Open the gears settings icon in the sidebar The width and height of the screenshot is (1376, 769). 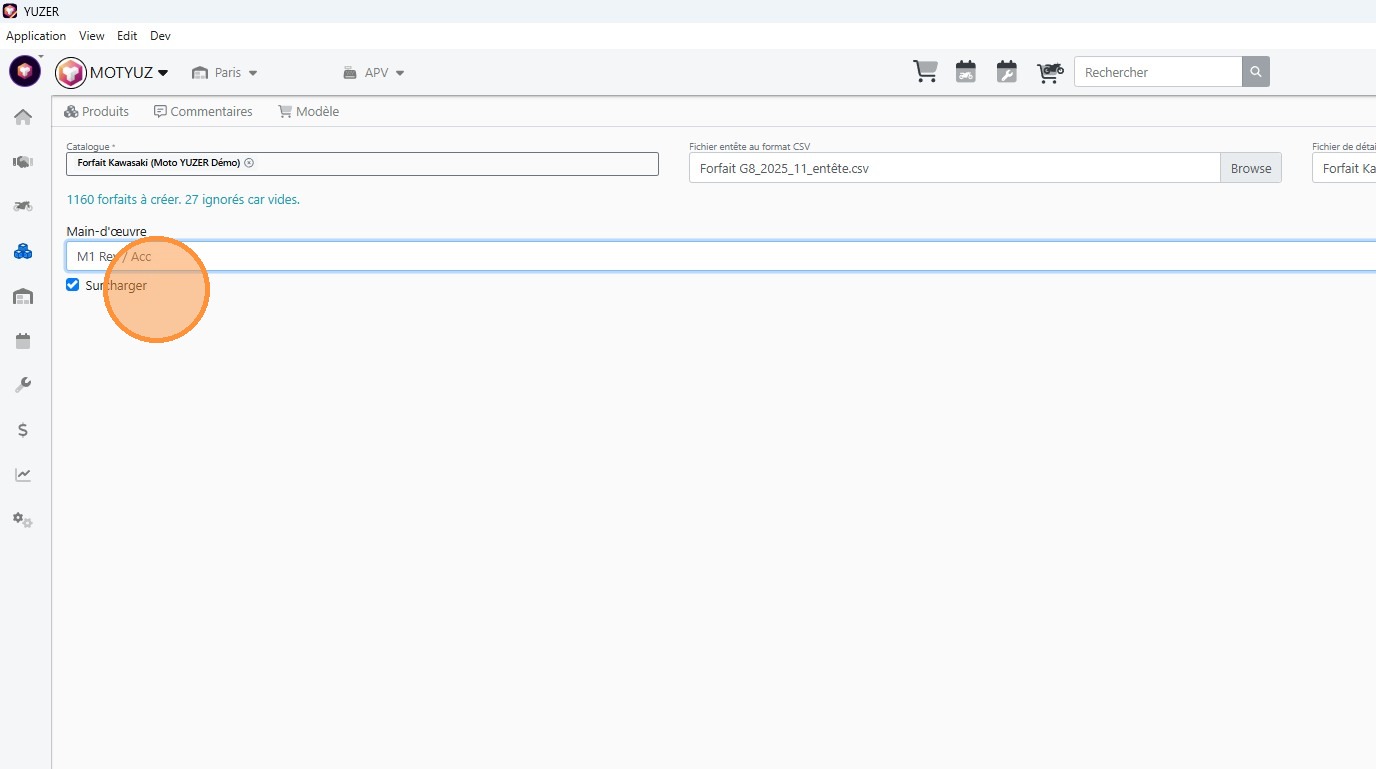23,520
